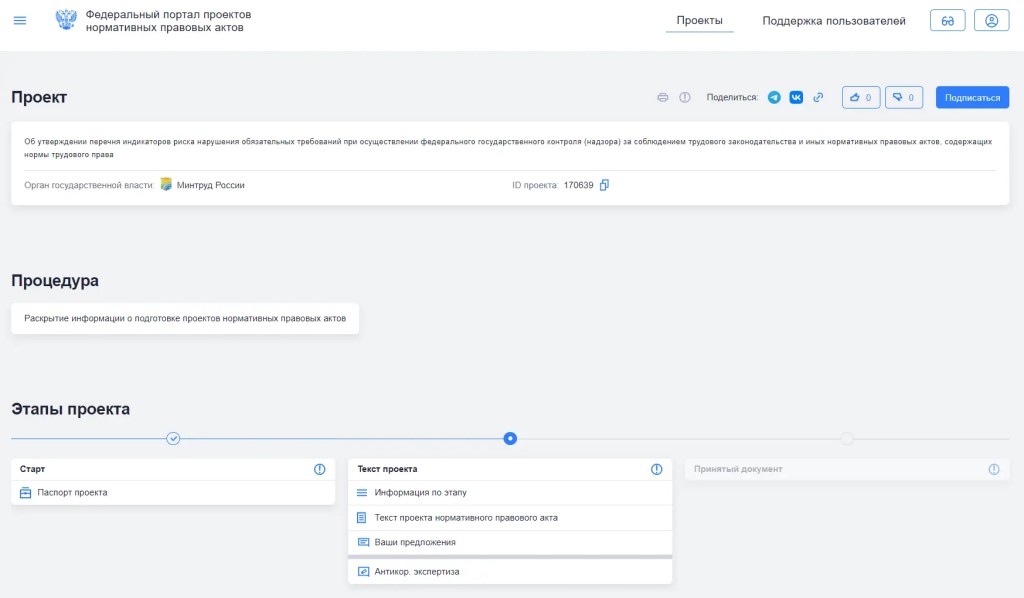Copy the project ID 170639
This screenshot has height=598, width=1024.
coord(604,185)
